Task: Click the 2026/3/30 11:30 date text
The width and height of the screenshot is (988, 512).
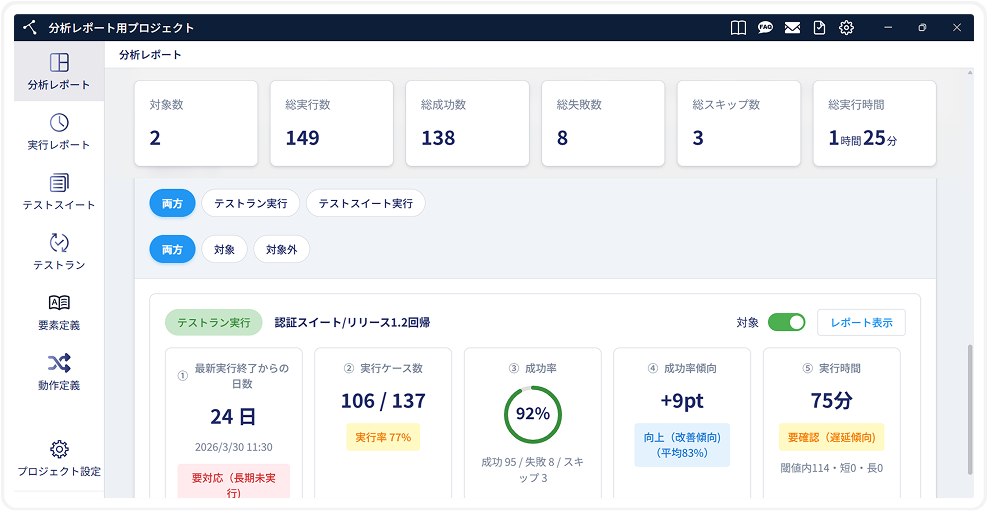Action: [x=234, y=447]
